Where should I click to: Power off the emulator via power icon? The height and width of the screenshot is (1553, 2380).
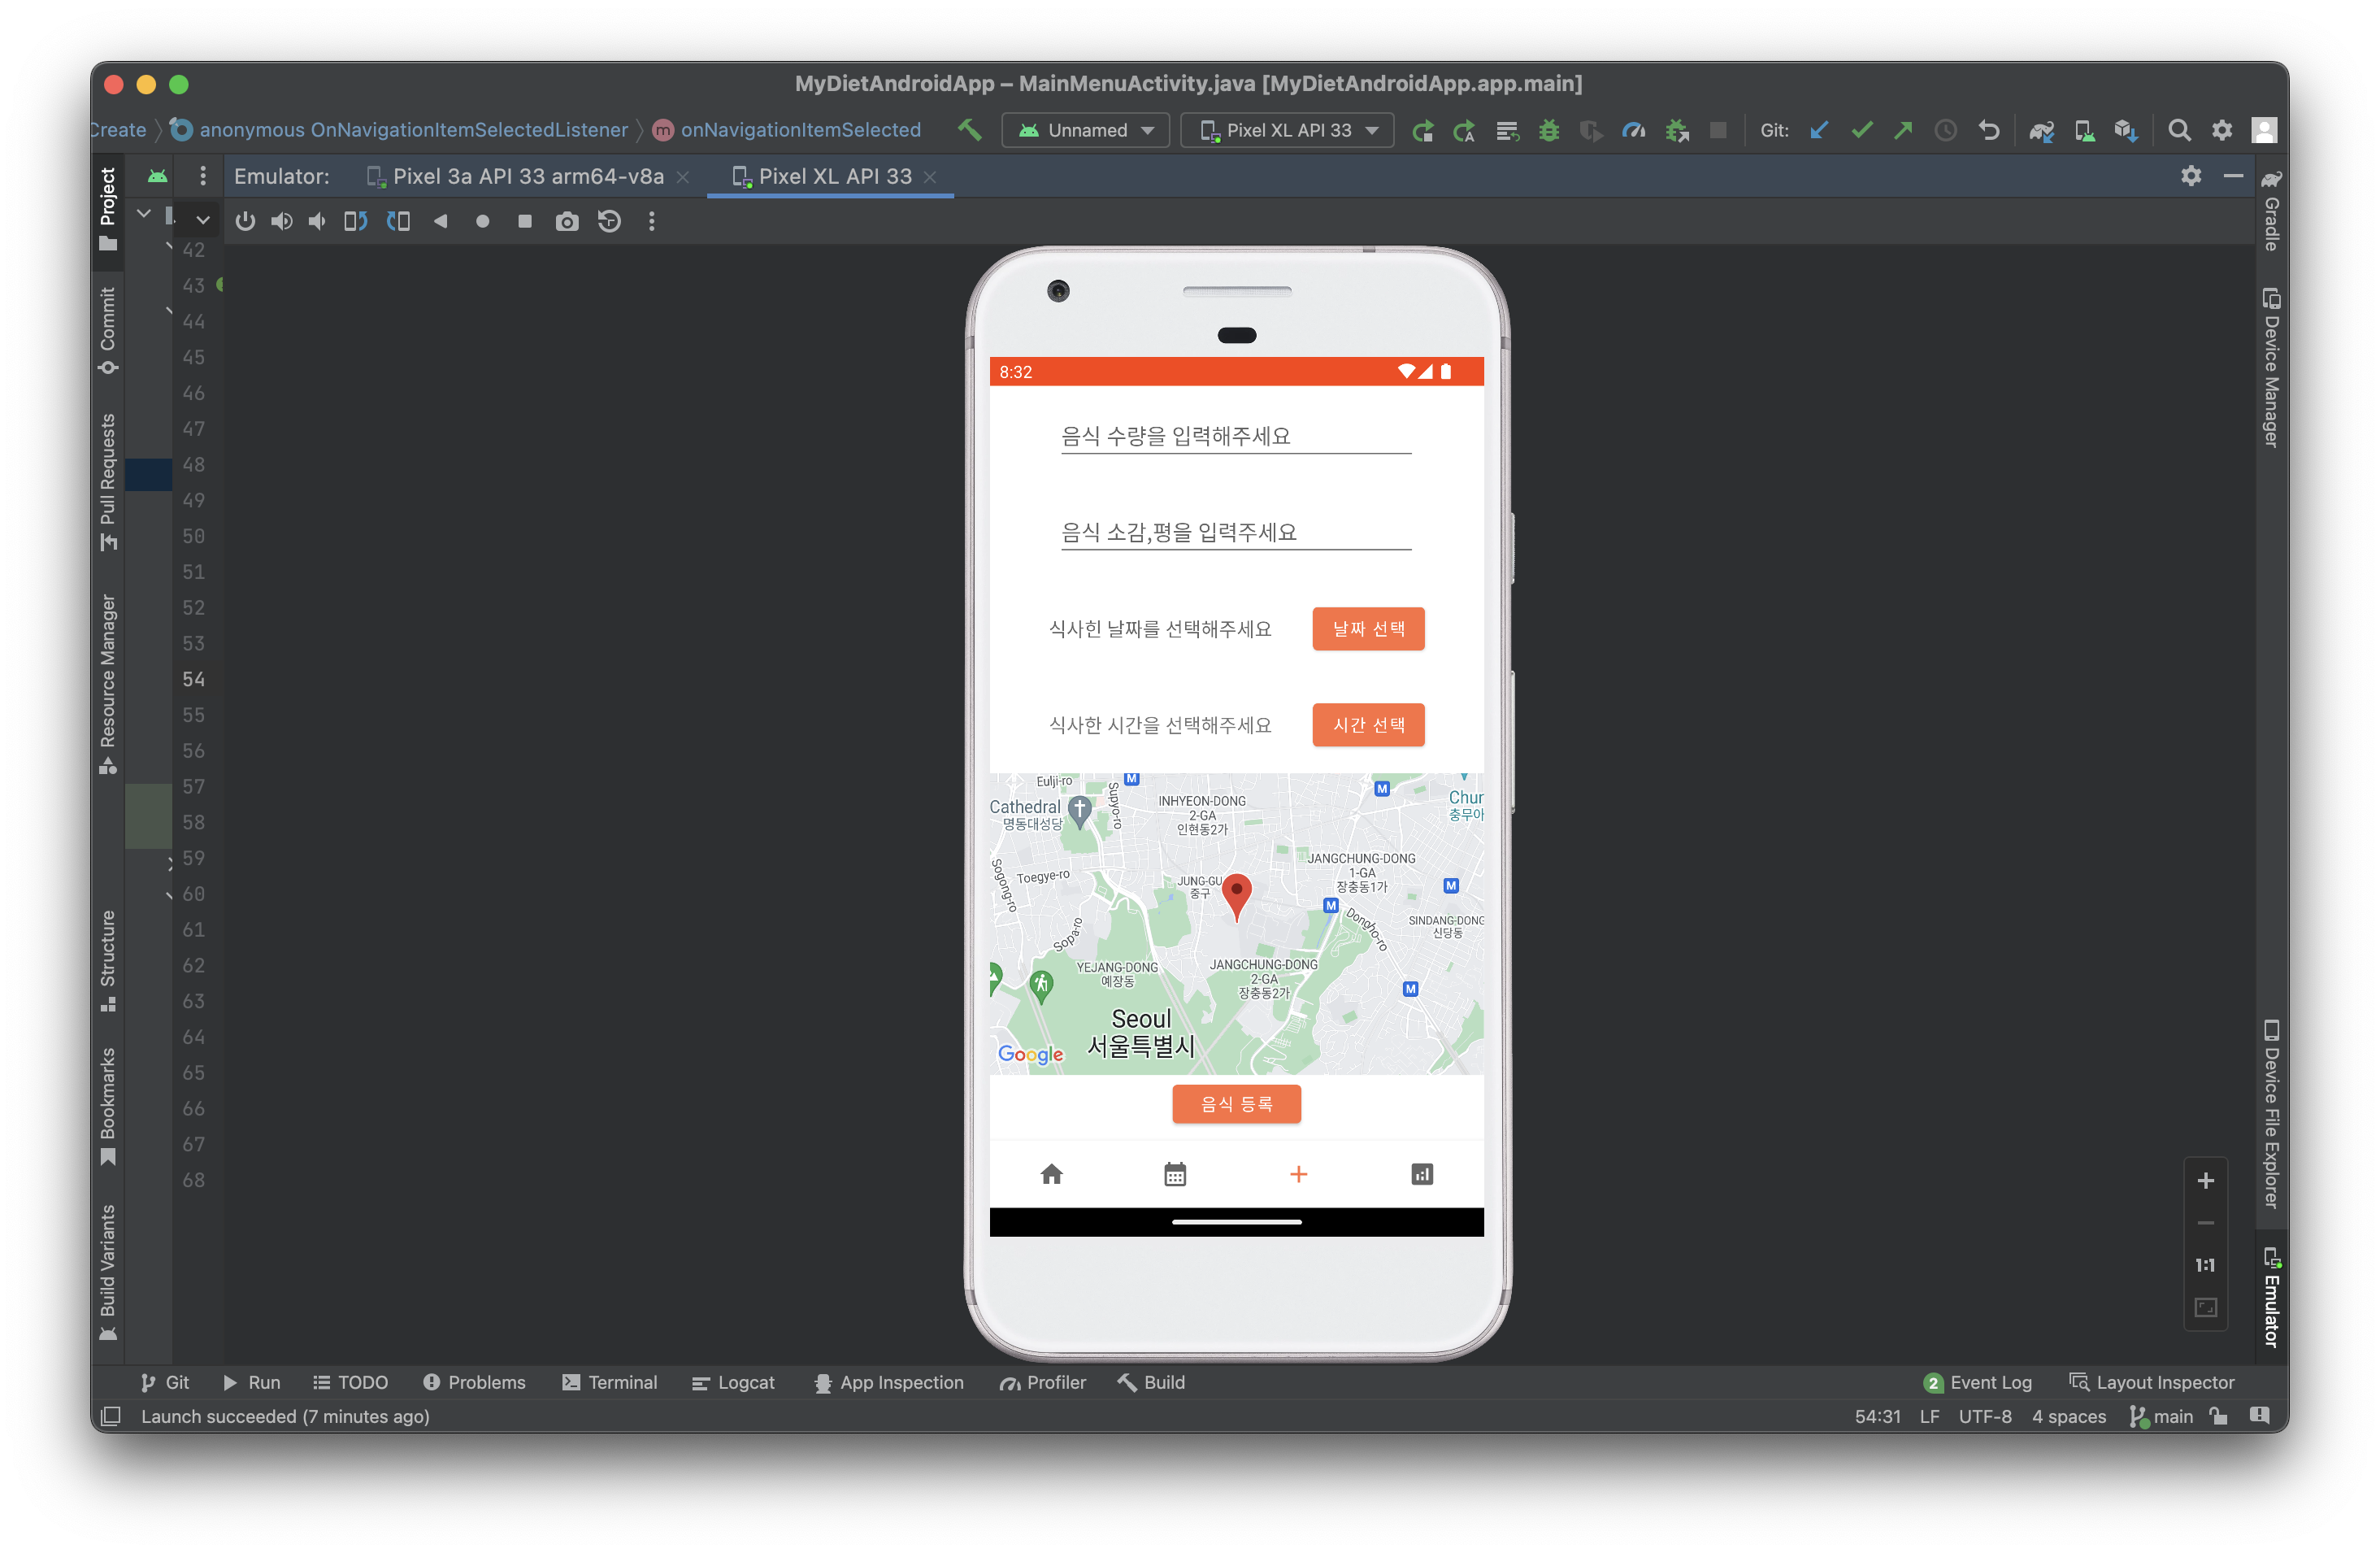[245, 221]
